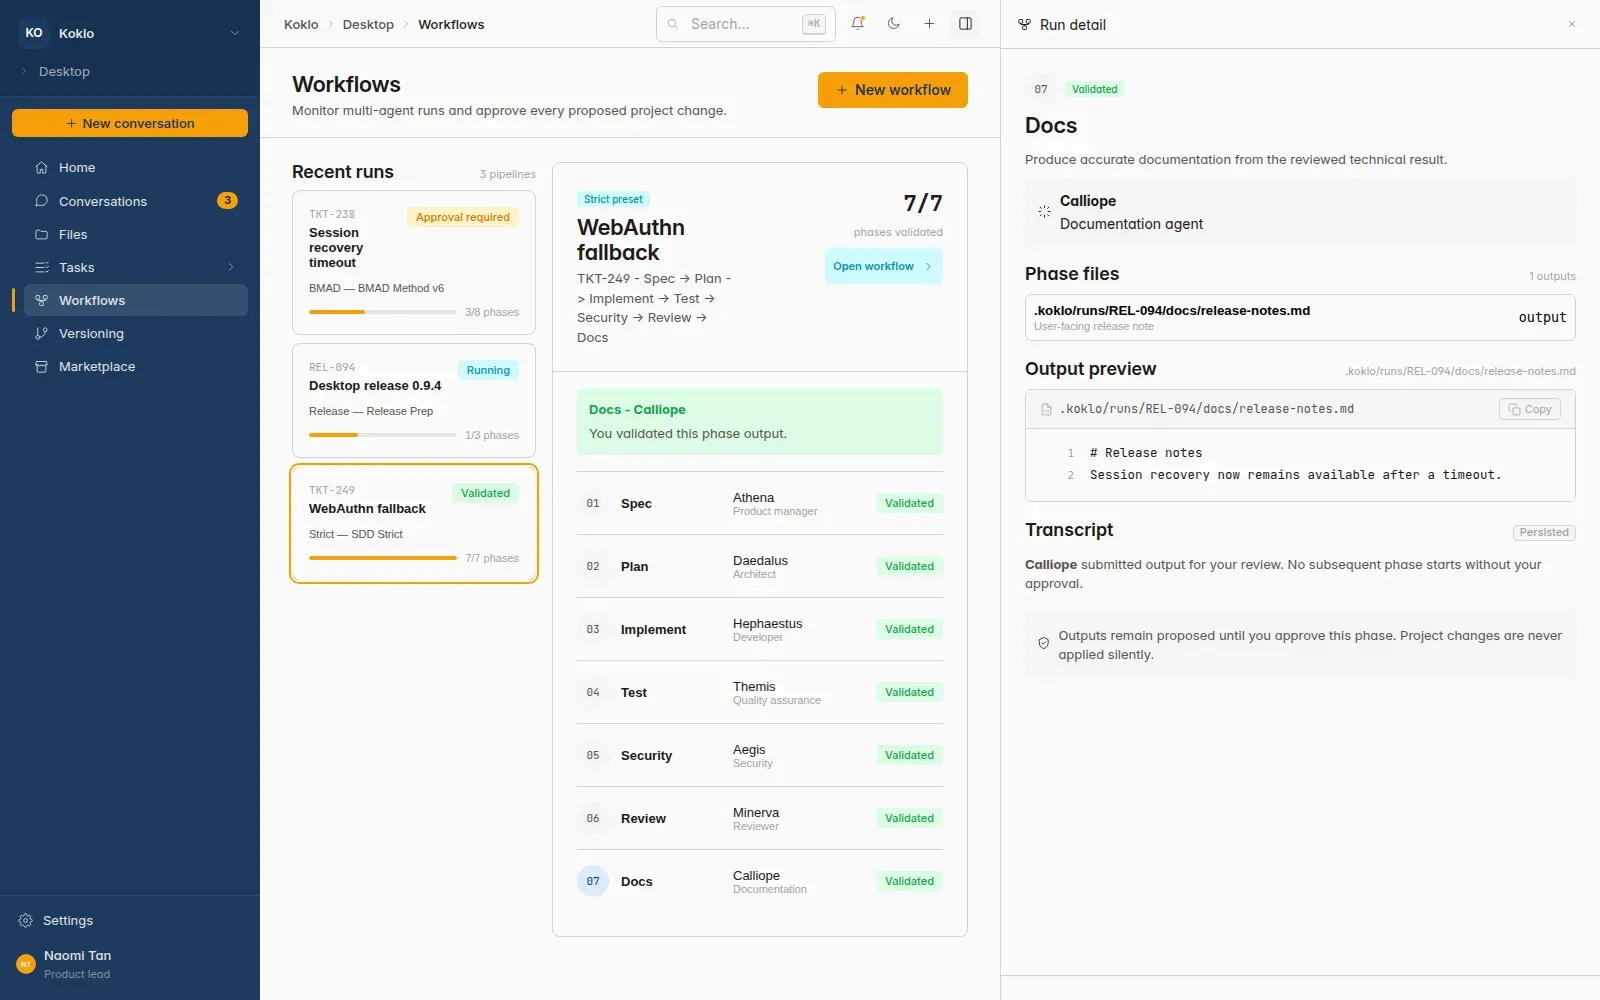1600x1000 pixels.
Task: Open Settings via the gear icon
Action: pos(26,920)
